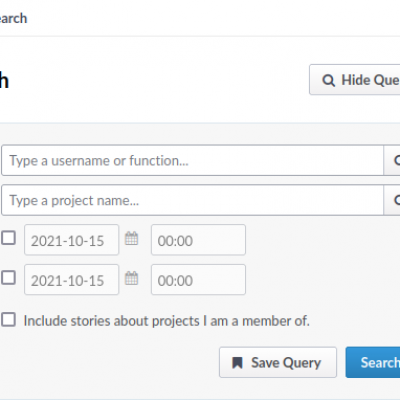Open the first date calendar picker icon
Image resolution: width=400 pixels, height=400 pixels.
tap(131, 238)
